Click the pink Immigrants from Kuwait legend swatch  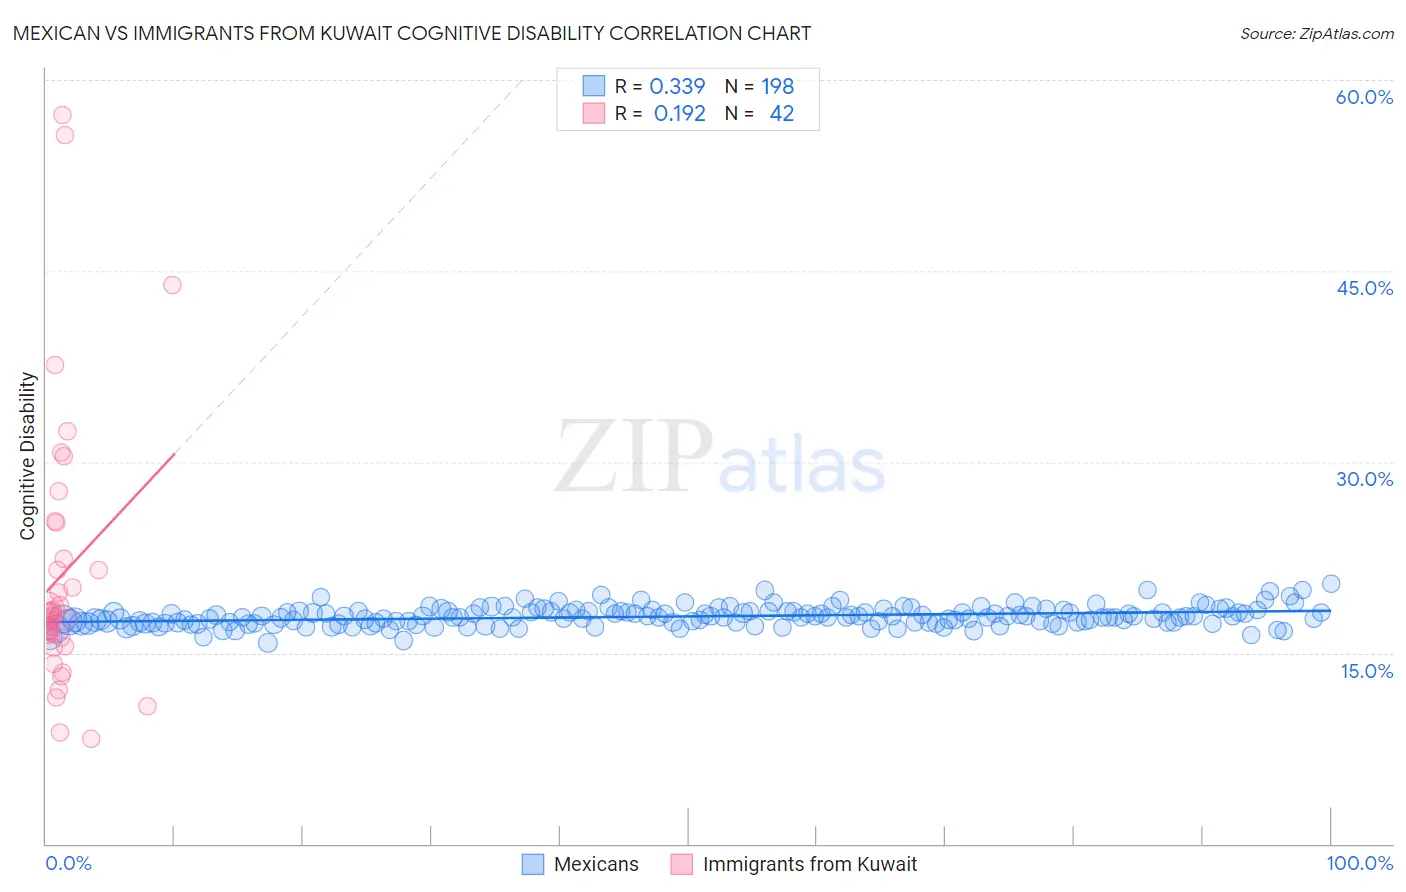[x=682, y=864]
